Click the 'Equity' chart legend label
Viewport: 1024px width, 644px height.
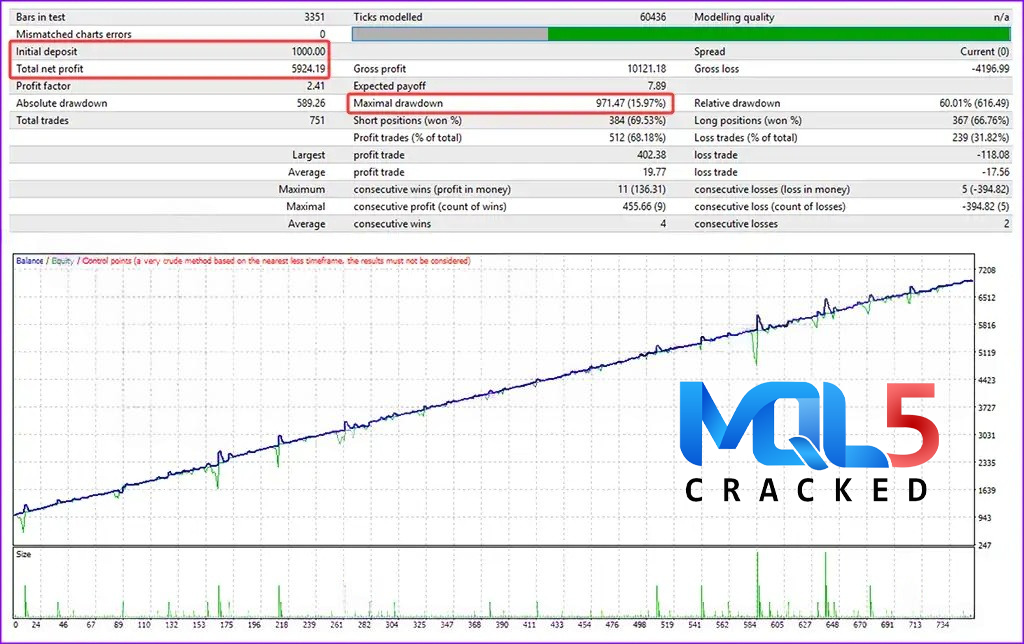click(x=63, y=261)
